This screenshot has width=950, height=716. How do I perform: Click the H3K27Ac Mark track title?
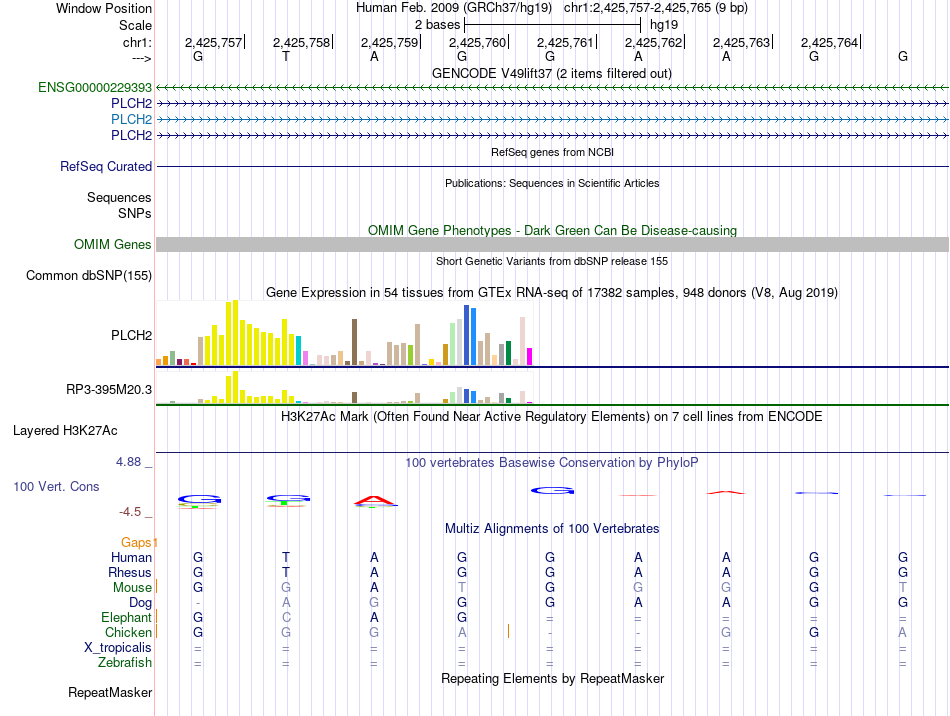click(x=551, y=417)
